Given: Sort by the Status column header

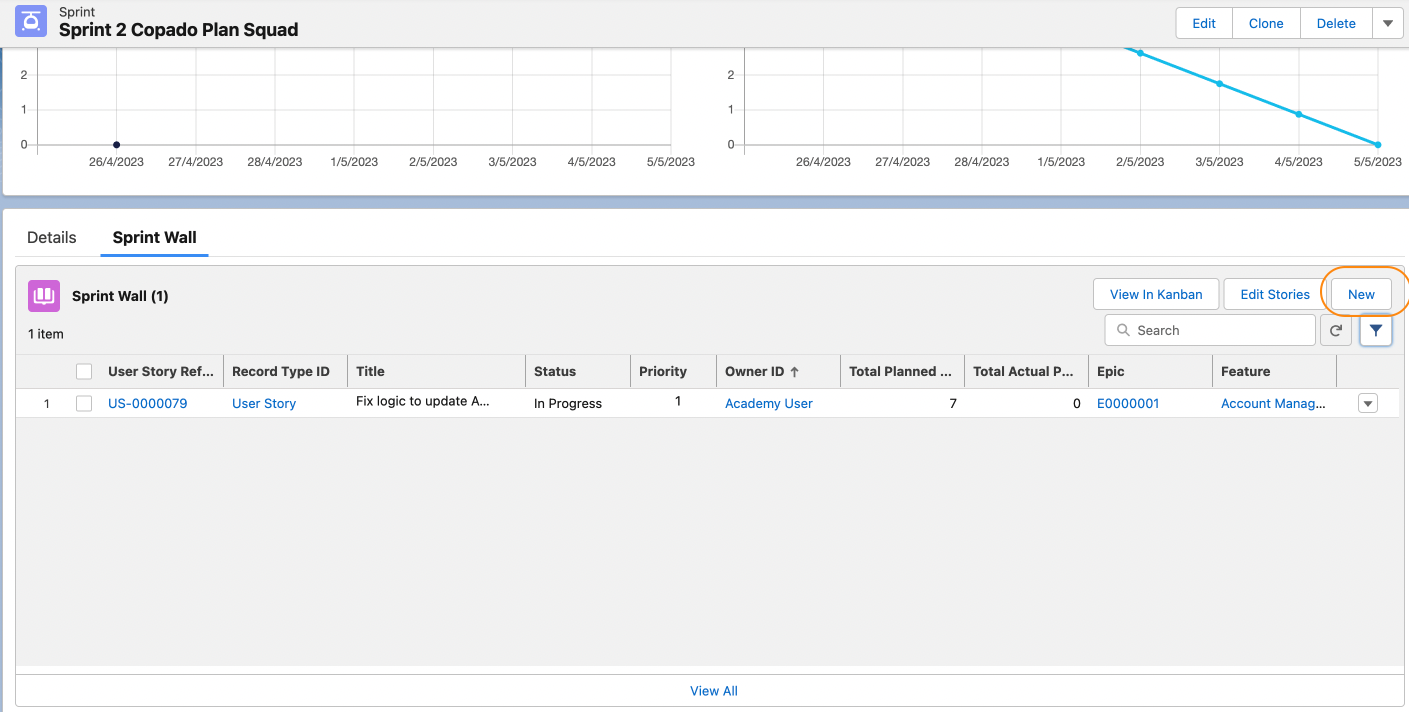Looking at the screenshot, I should [x=578, y=371].
